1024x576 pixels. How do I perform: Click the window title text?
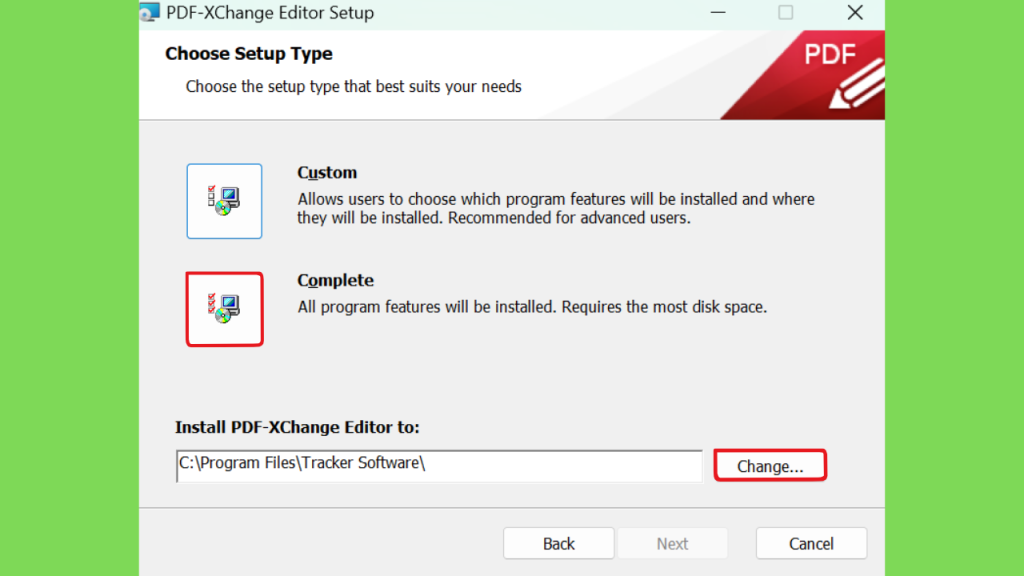point(270,12)
